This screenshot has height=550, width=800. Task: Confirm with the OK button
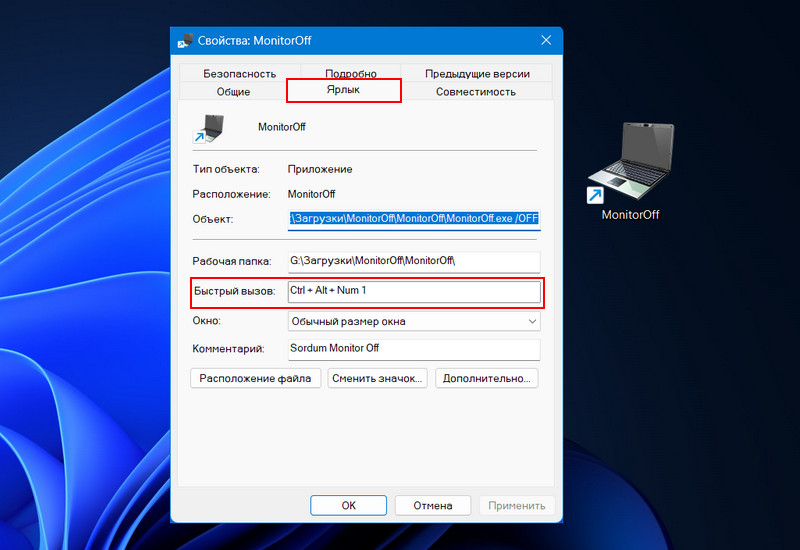pyautogui.click(x=348, y=505)
